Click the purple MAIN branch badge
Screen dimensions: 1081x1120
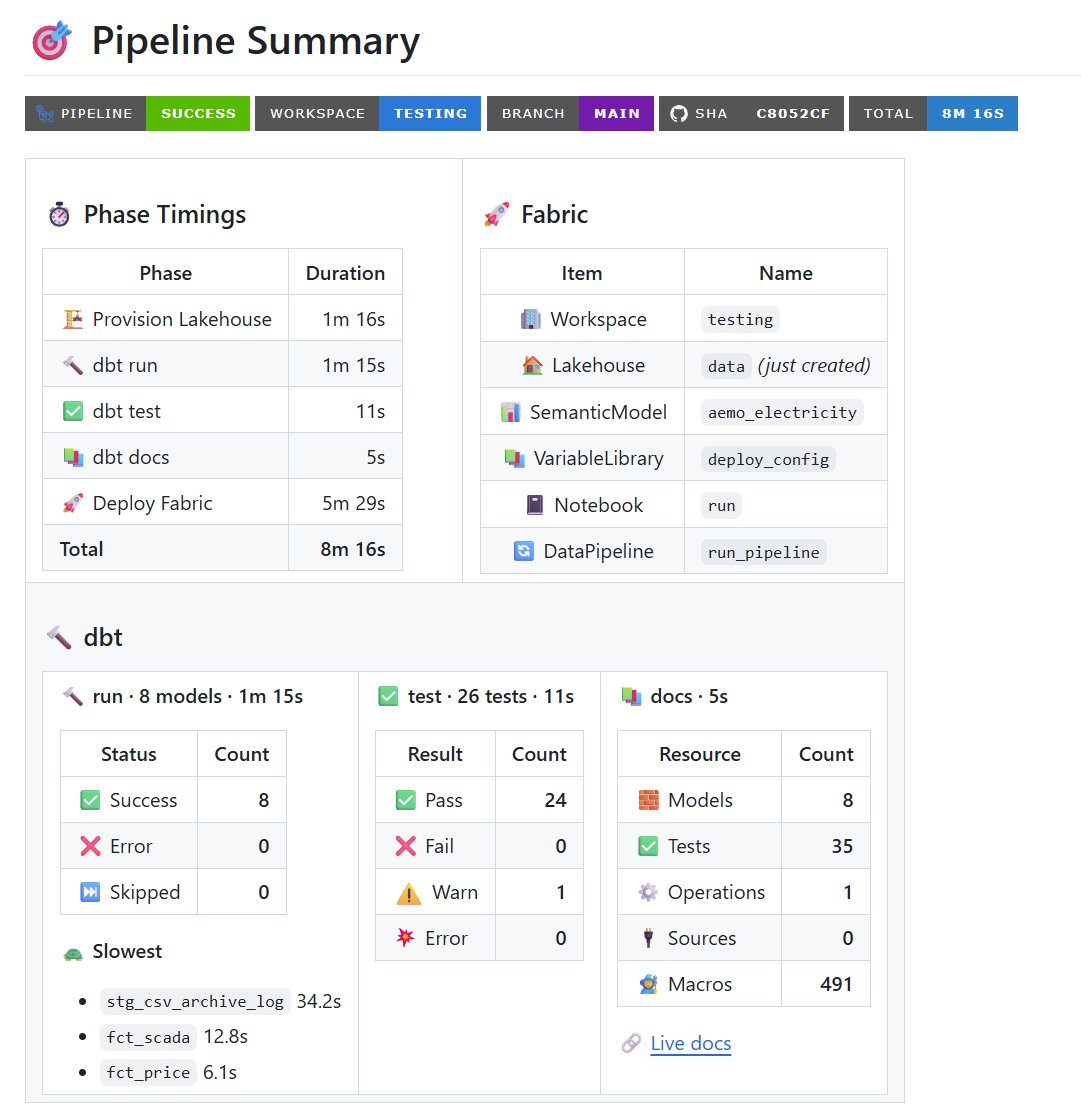[x=617, y=114]
